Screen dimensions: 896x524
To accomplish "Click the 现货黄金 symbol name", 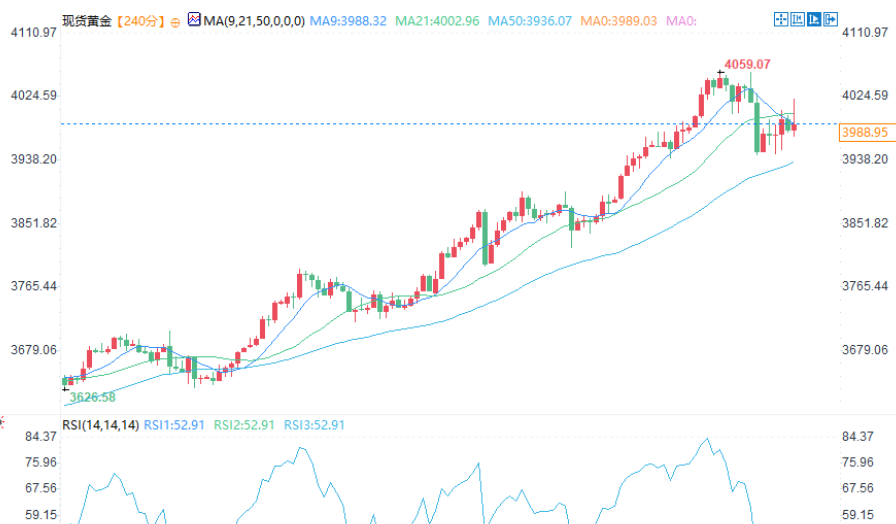I will tap(85, 21).
